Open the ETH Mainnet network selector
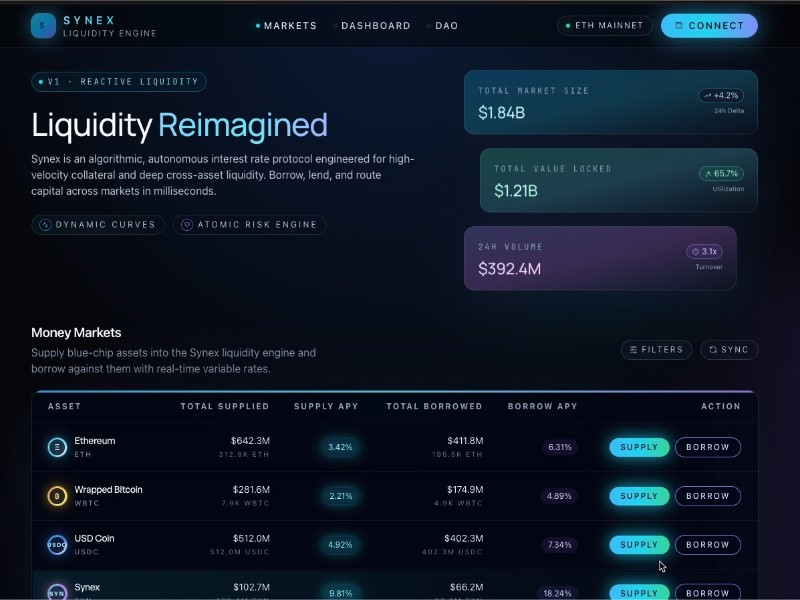 (x=604, y=26)
